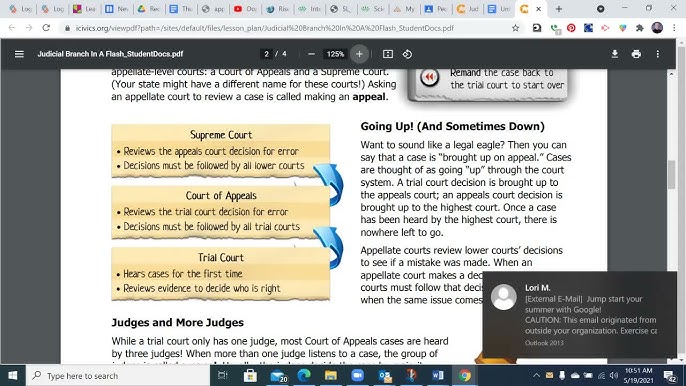This screenshot has width=686, height=386.
Task: Click the Windows search box
Action: point(118,375)
